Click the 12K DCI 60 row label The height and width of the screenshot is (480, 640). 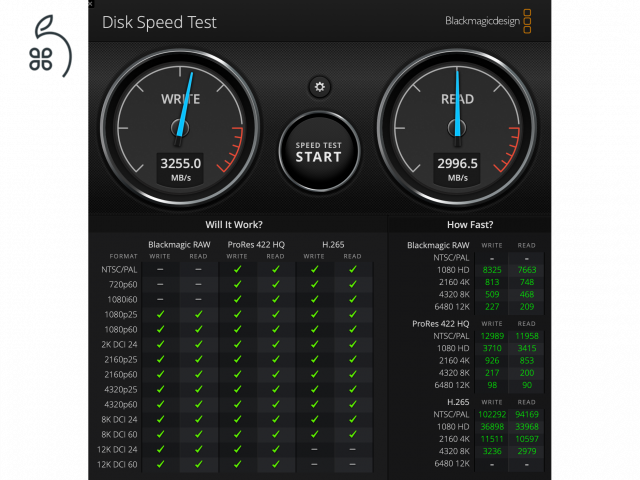coord(117,464)
